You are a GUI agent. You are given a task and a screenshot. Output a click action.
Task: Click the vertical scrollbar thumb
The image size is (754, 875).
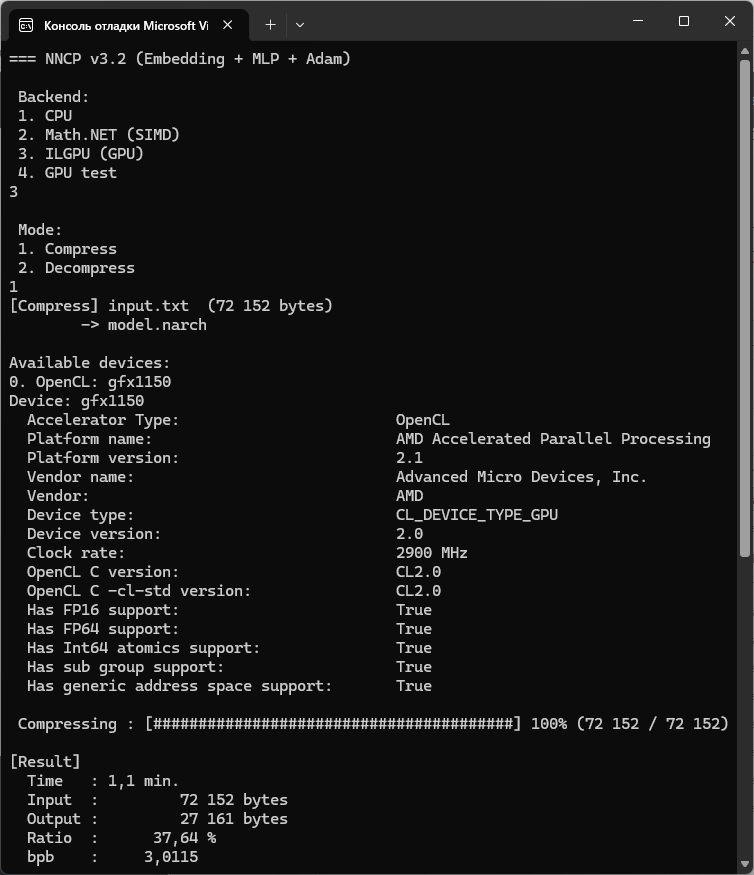pos(745,308)
